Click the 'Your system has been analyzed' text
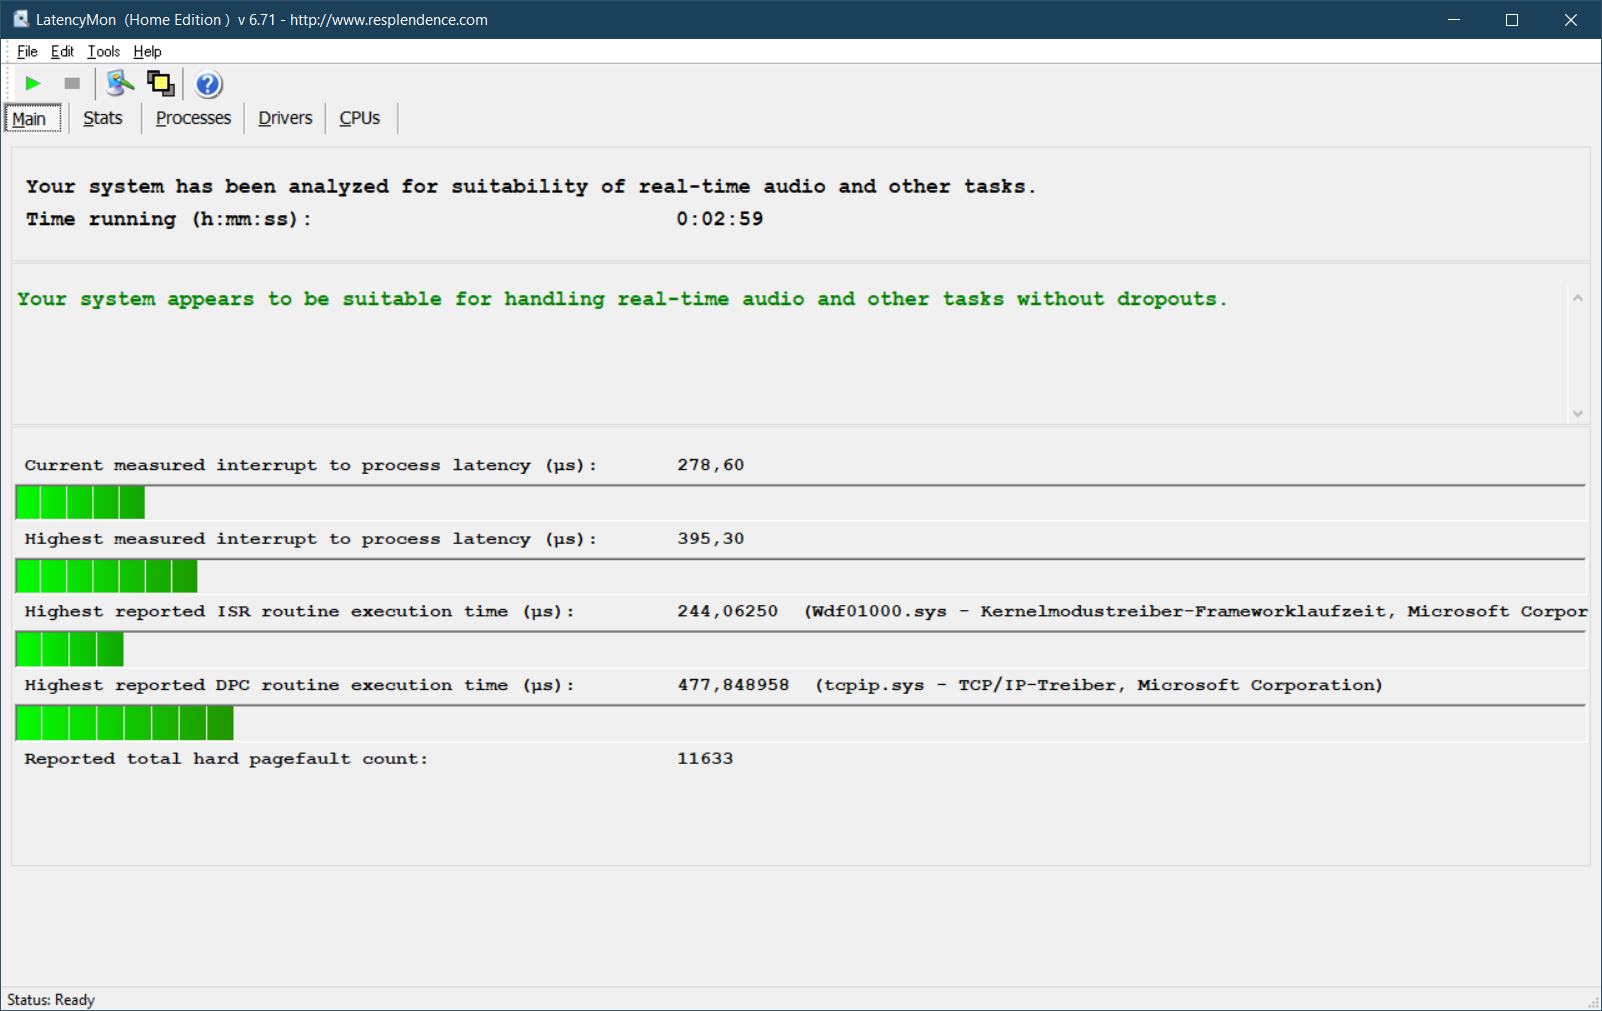Image resolution: width=1602 pixels, height=1011 pixels. tap(530, 187)
